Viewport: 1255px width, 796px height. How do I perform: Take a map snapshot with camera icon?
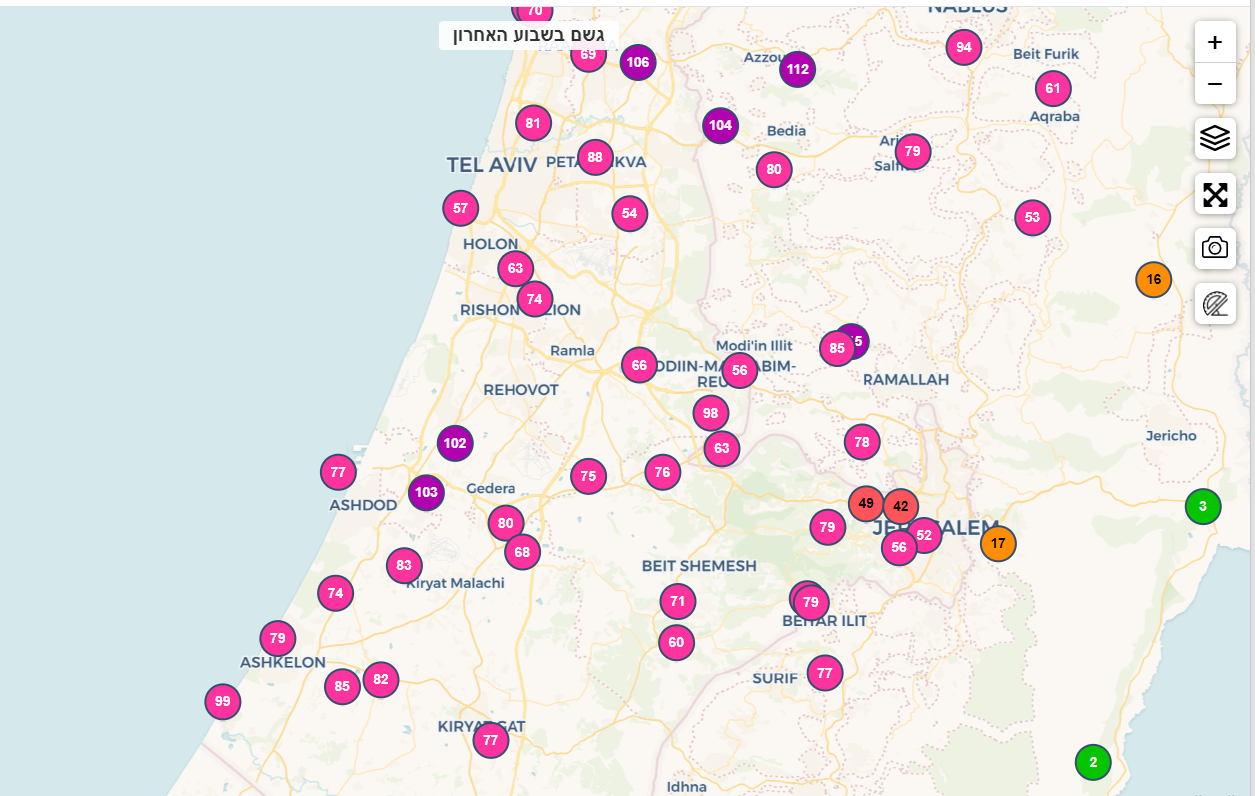(1215, 248)
